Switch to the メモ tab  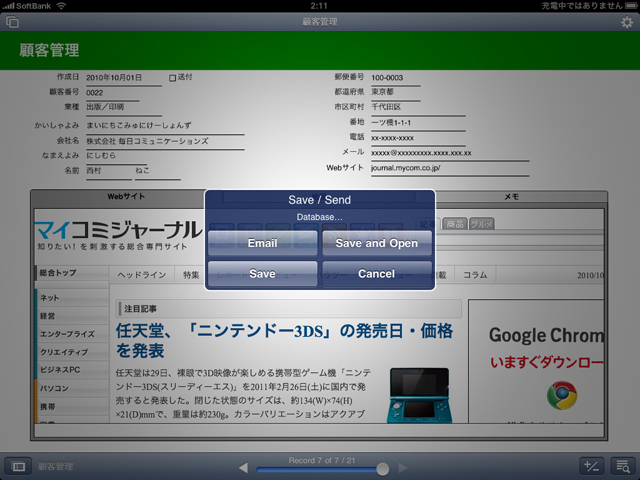click(x=511, y=197)
